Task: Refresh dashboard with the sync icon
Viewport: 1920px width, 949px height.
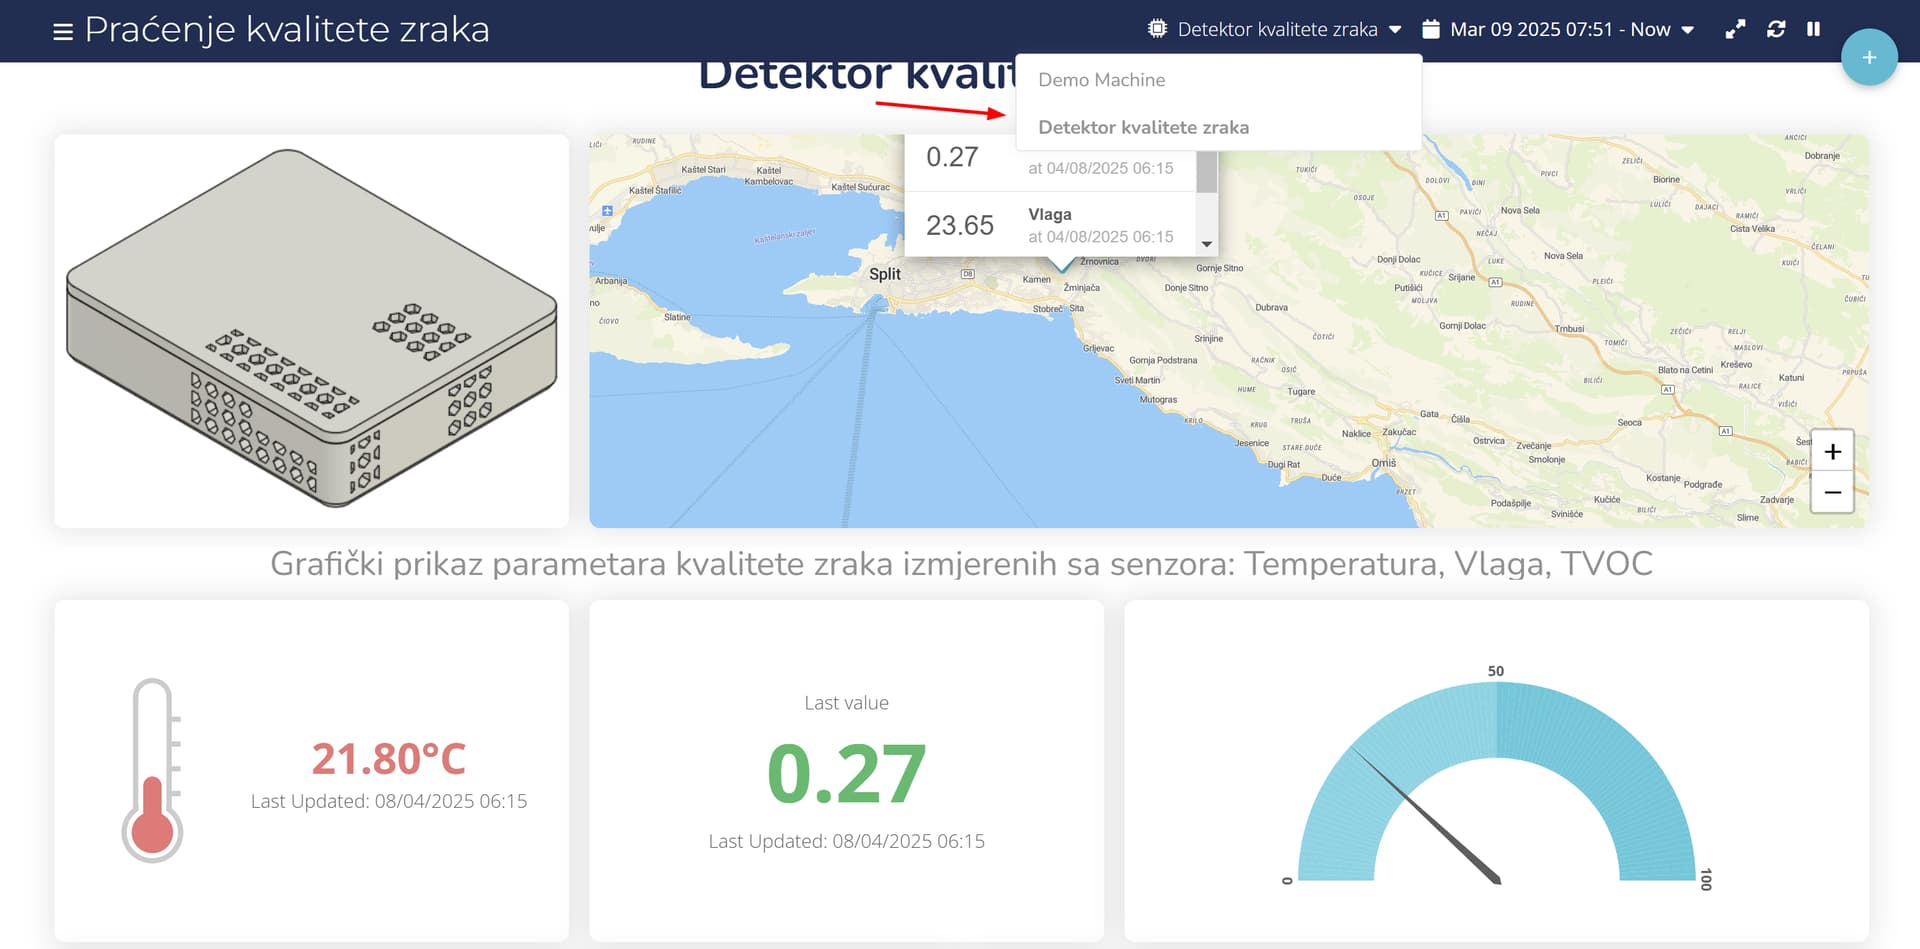Action: pos(1776,29)
